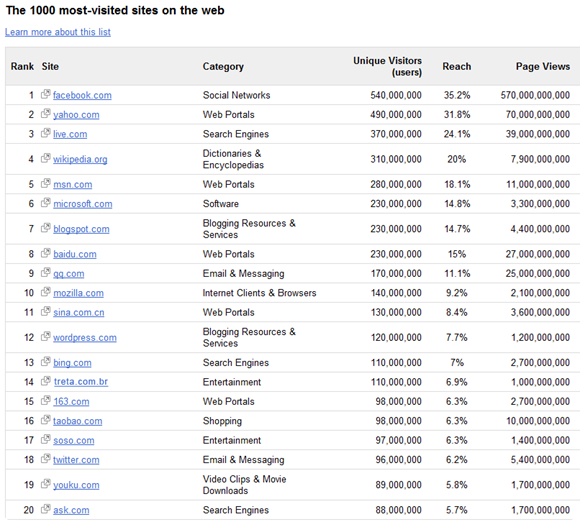The height and width of the screenshot is (522, 580).
Task: Open the microsoft.com site link
Action: [x=82, y=204]
